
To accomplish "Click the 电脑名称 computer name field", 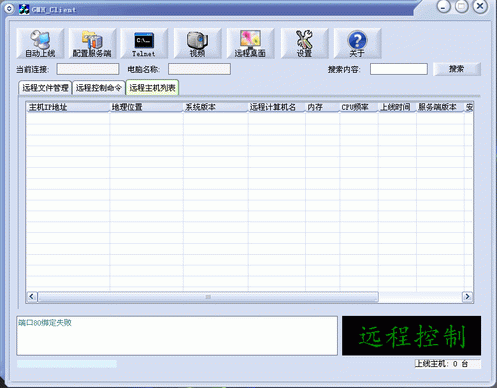I will [x=199, y=69].
